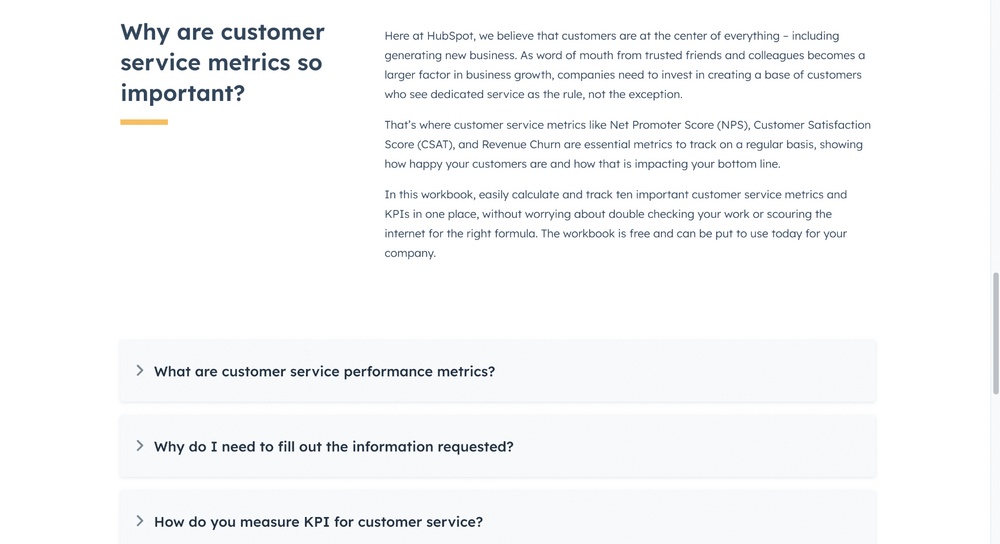Click scrollbar track above the thumb
Image resolution: width=1000 pixels, height=544 pixels.
coord(996,136)
